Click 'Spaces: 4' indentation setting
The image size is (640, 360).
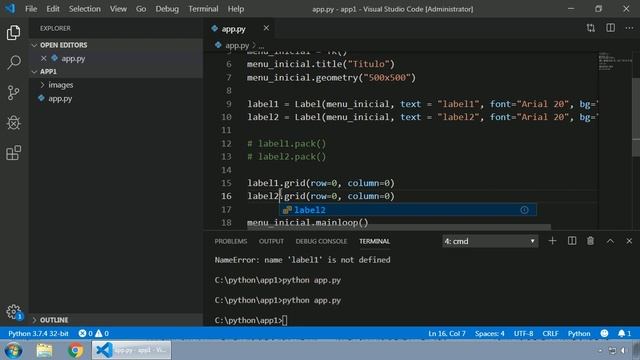[489, 333]
